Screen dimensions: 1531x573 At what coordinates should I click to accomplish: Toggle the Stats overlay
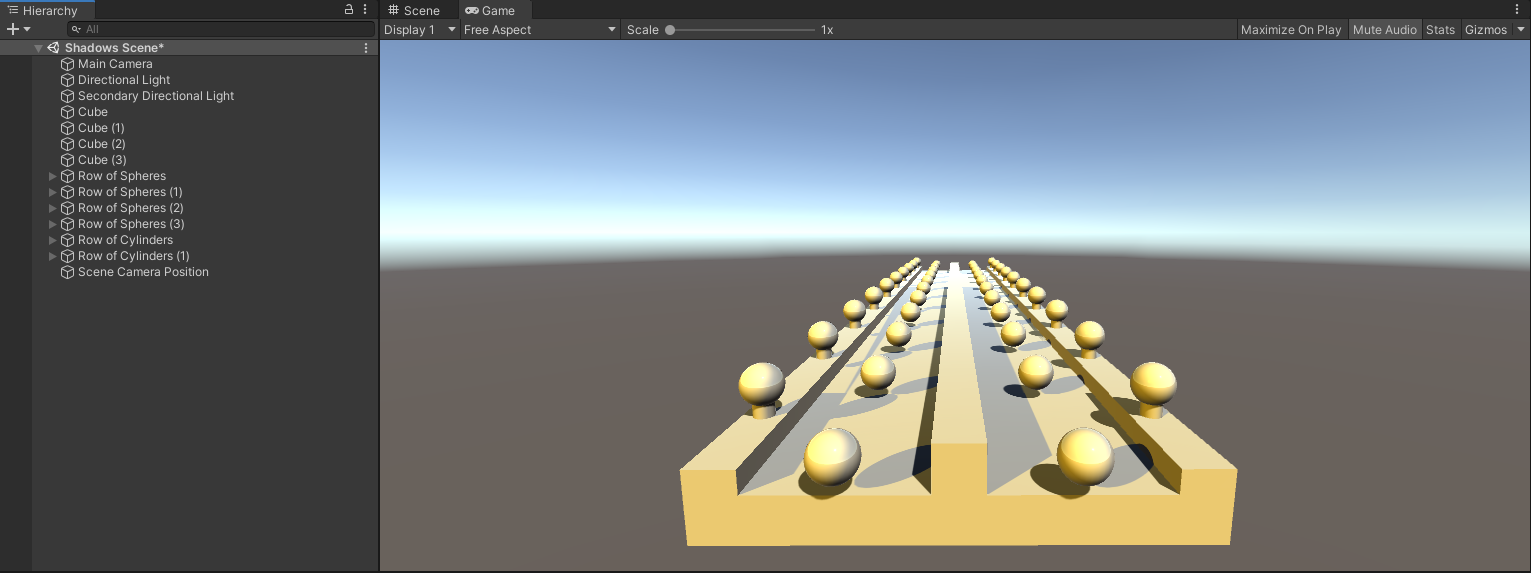coord(1441,30)
